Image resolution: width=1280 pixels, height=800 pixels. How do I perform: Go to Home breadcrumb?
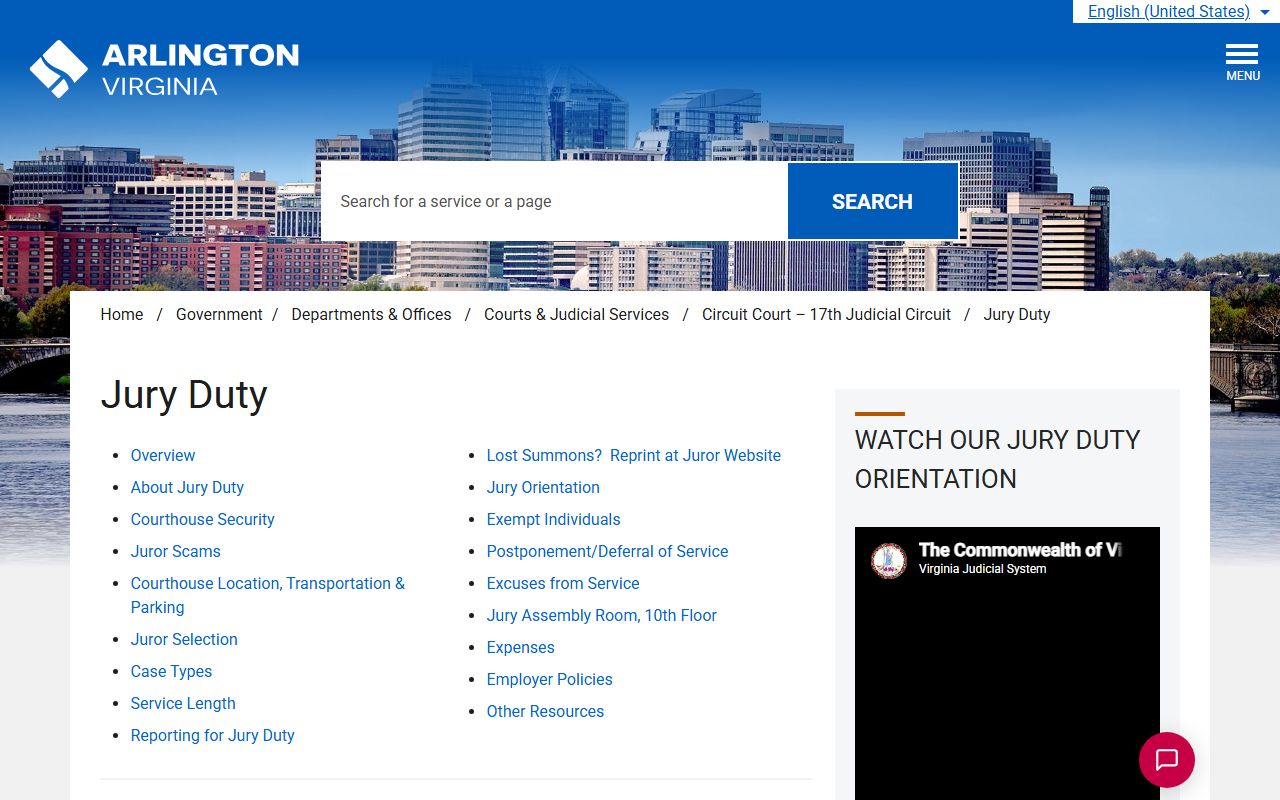pos(122,314)
